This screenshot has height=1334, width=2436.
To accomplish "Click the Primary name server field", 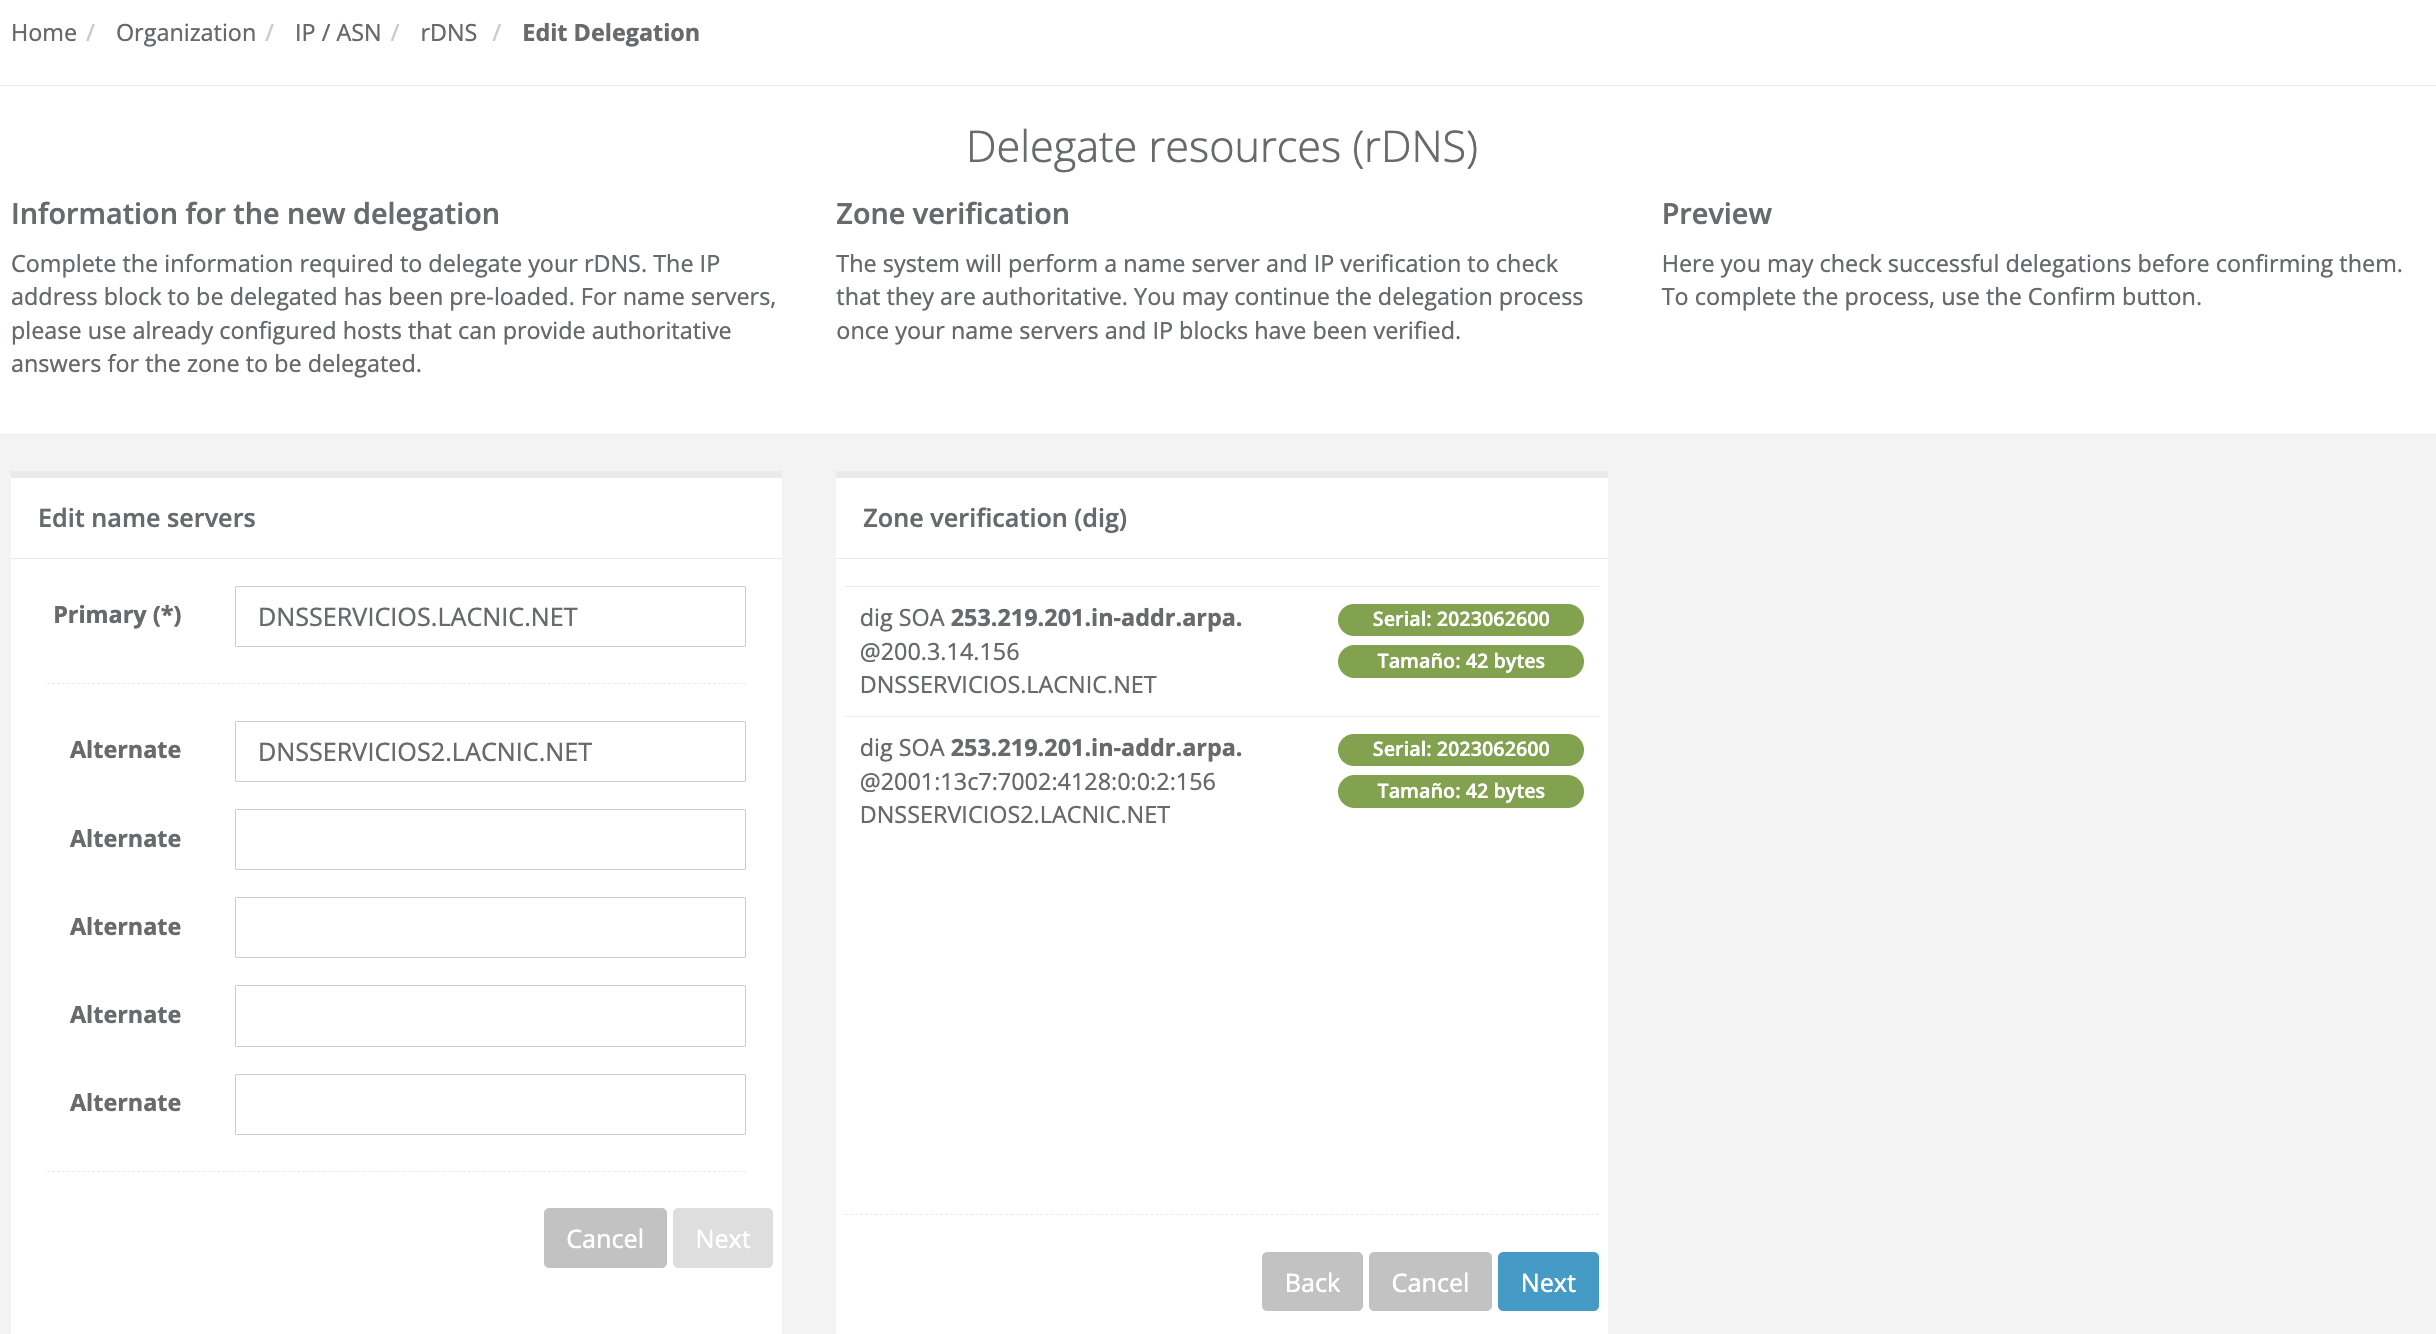I will pyautogui.click(x=490, y=617).
